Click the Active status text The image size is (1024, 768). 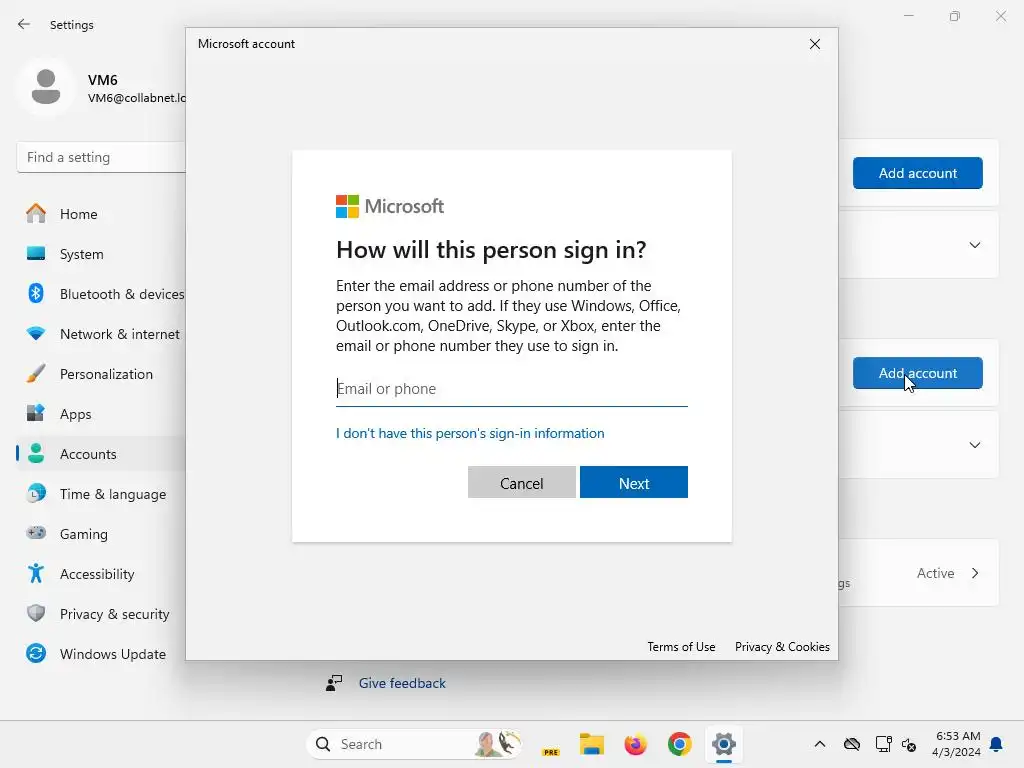(935, 573)
